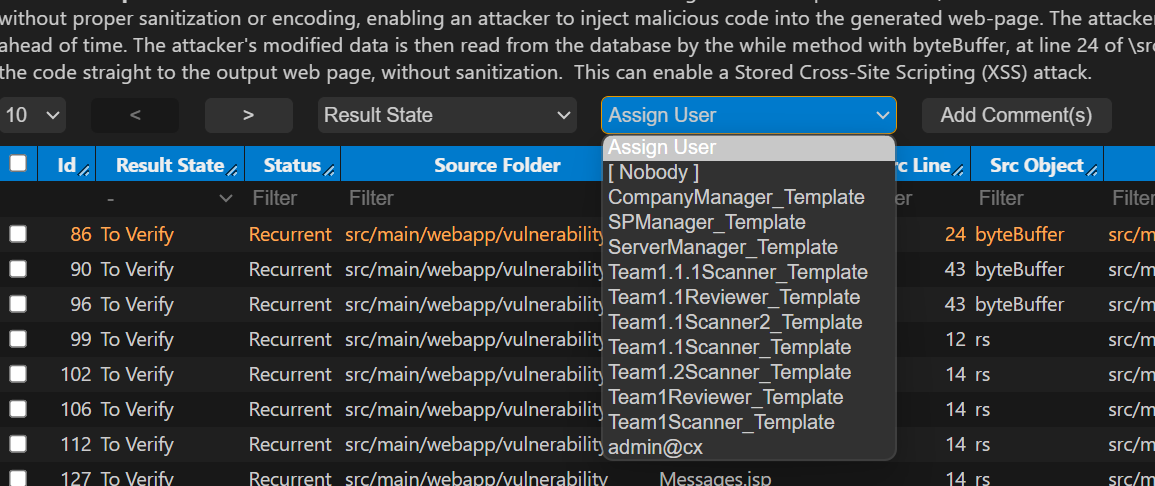Open the page size dropdown showing 10
1155x486 pixels.
pyautogui.click(x=32, y=116)
